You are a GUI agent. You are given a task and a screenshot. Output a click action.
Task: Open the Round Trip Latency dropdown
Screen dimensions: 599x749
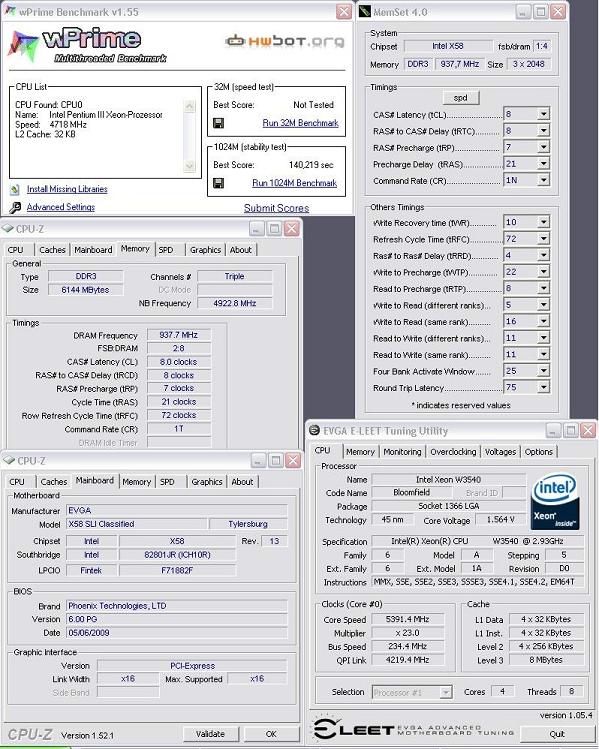tap(543, 387)
